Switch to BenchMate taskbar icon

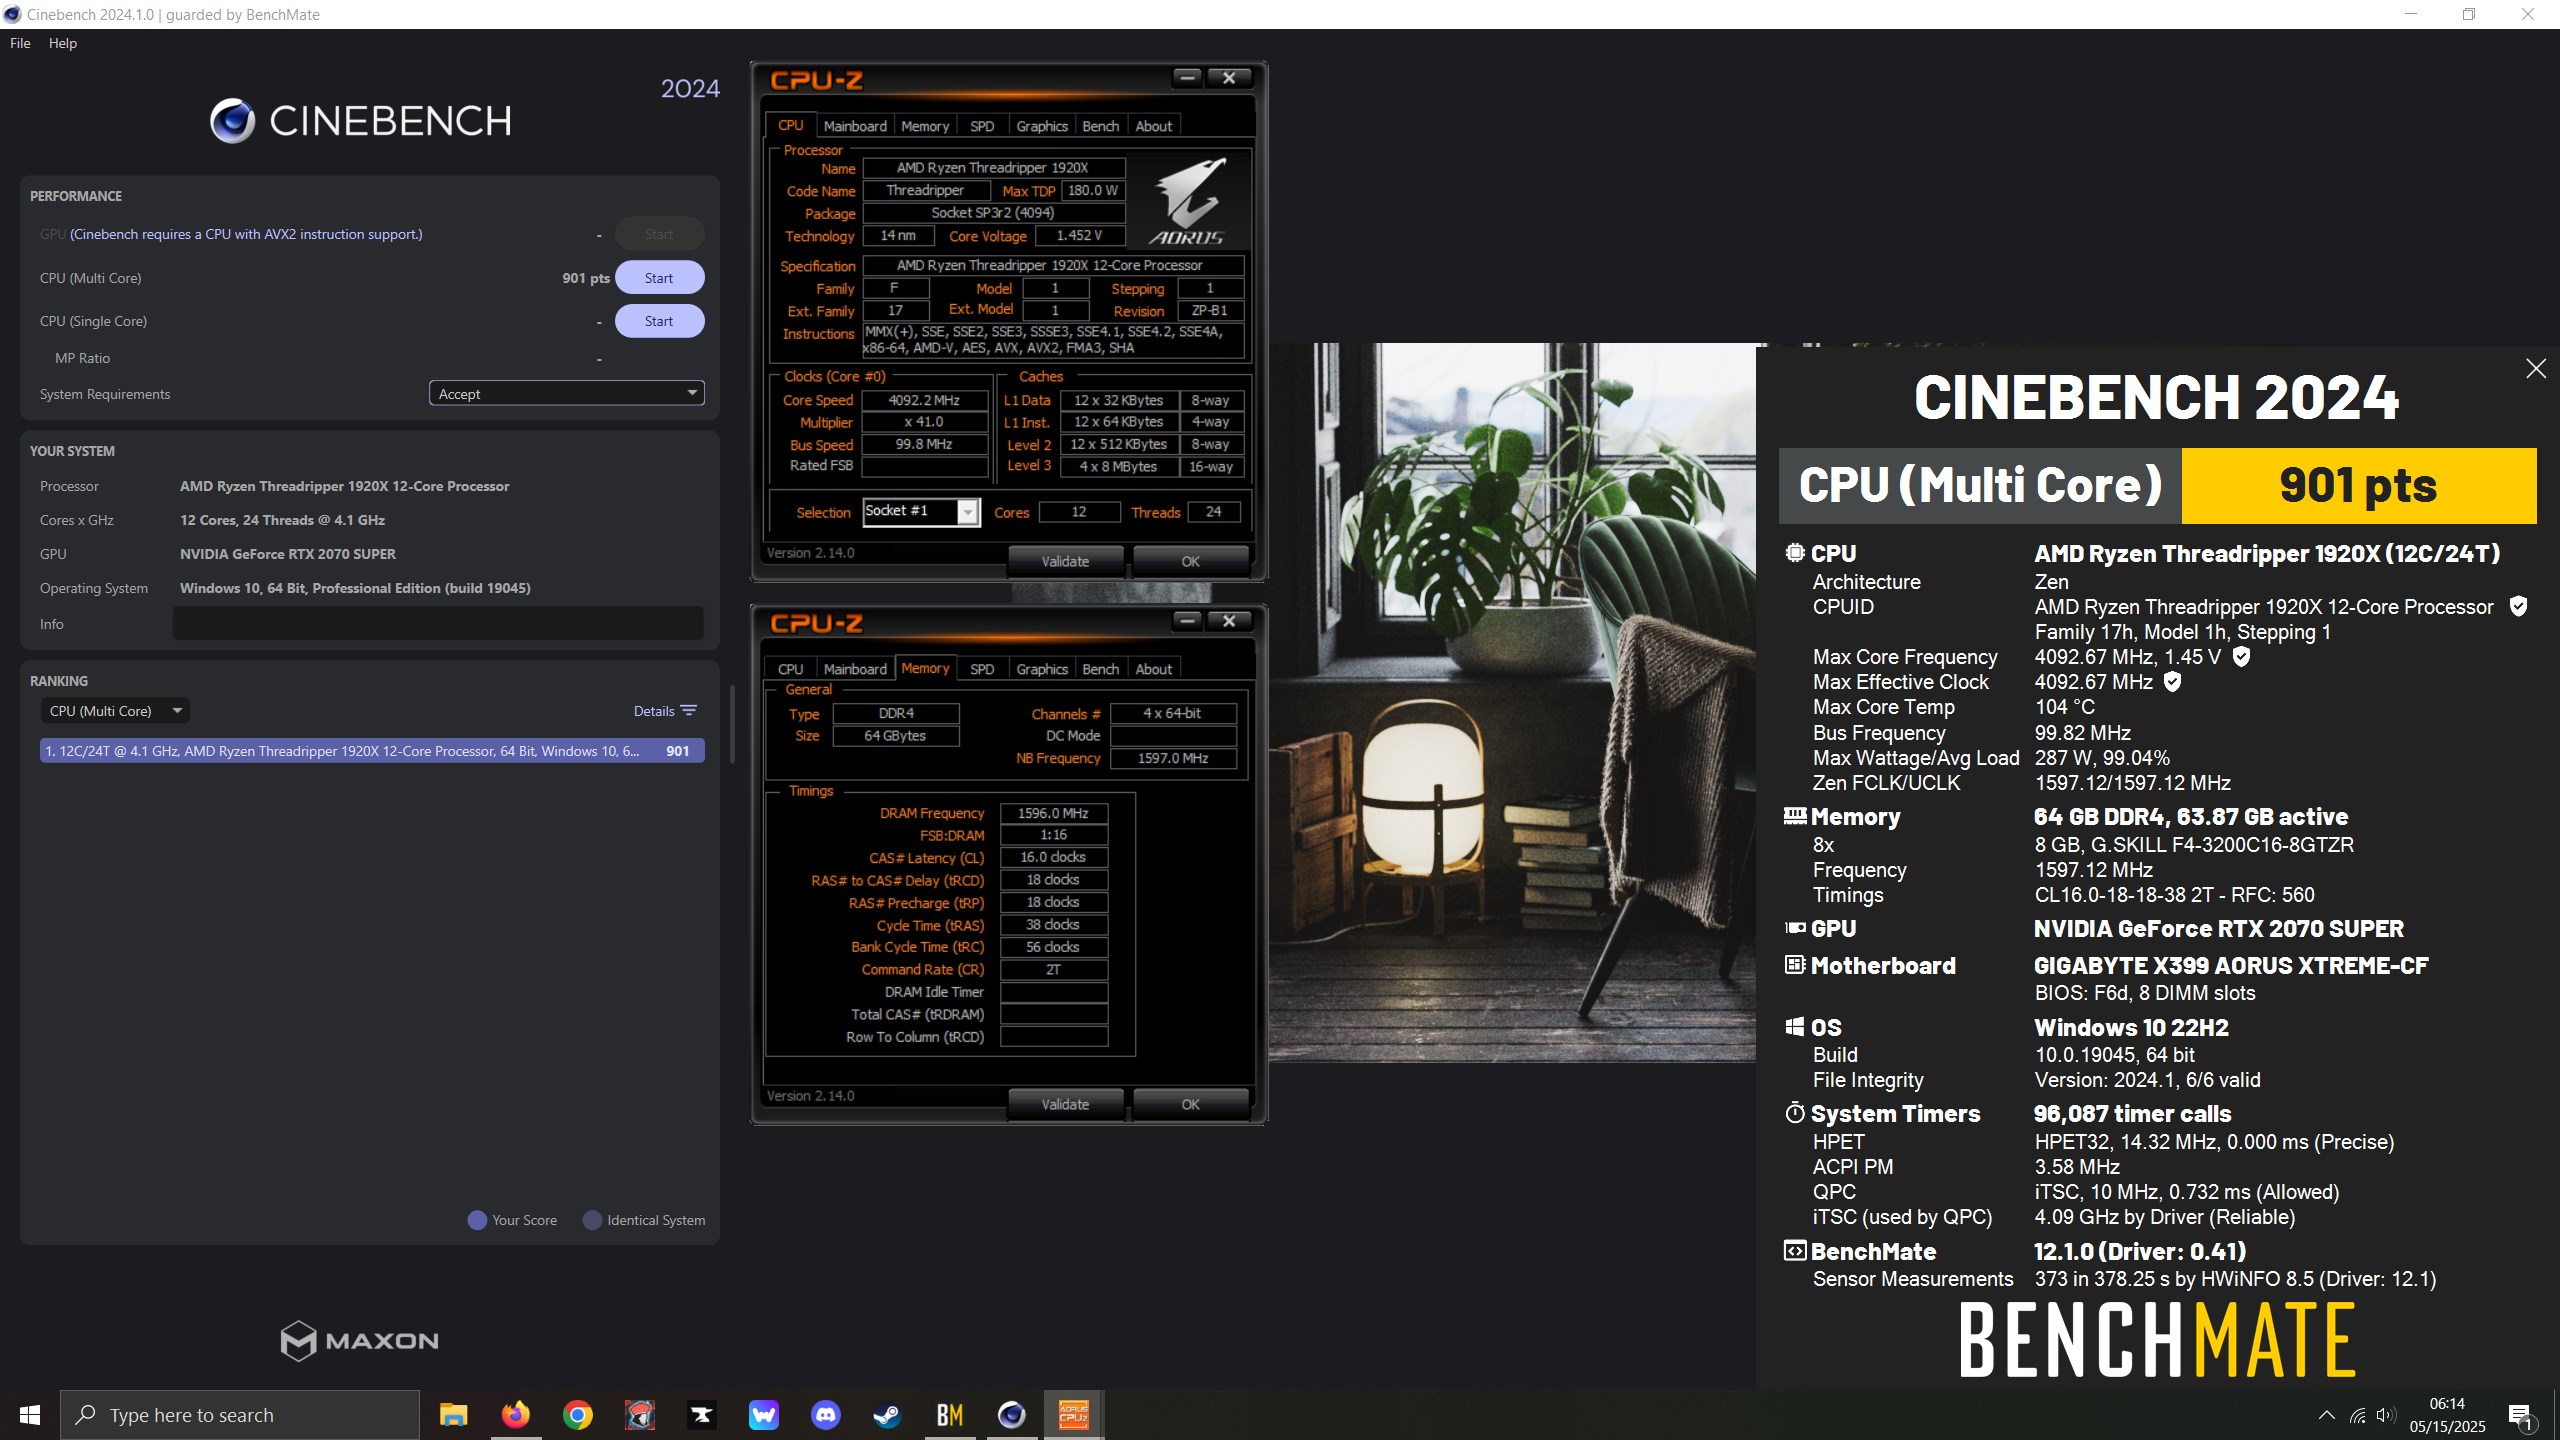click(x=949, y=1415)
